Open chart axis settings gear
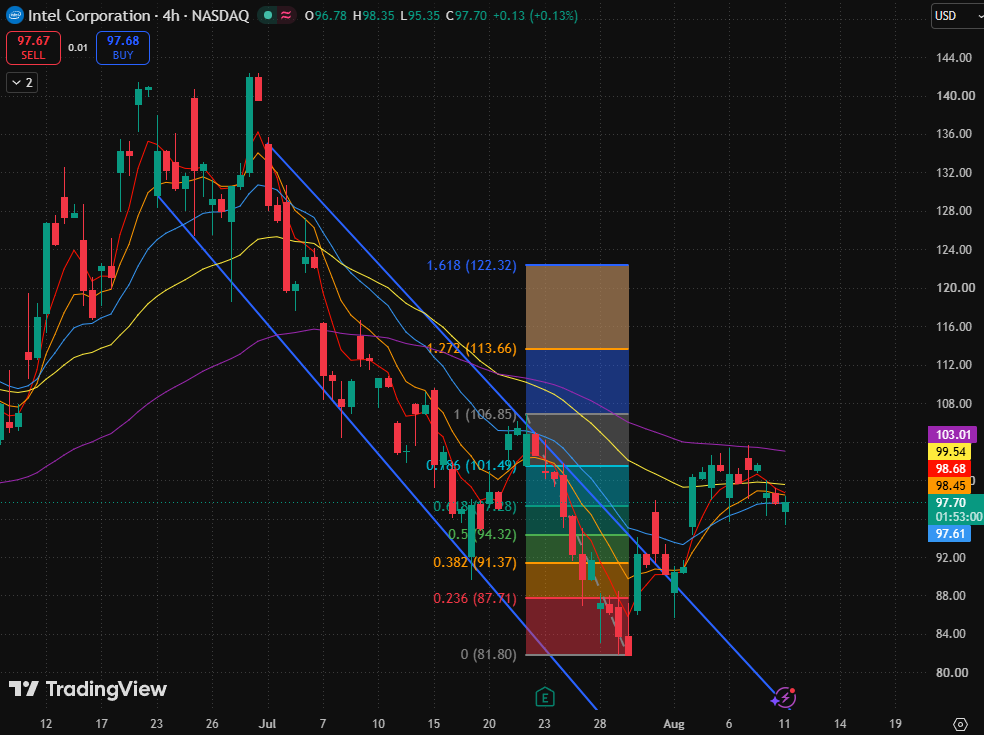Screen dimensions: 984x735 [960, 724]
